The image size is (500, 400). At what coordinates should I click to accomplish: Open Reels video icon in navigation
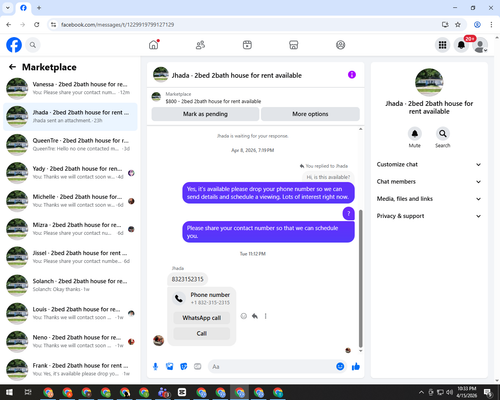coord(247,45)
